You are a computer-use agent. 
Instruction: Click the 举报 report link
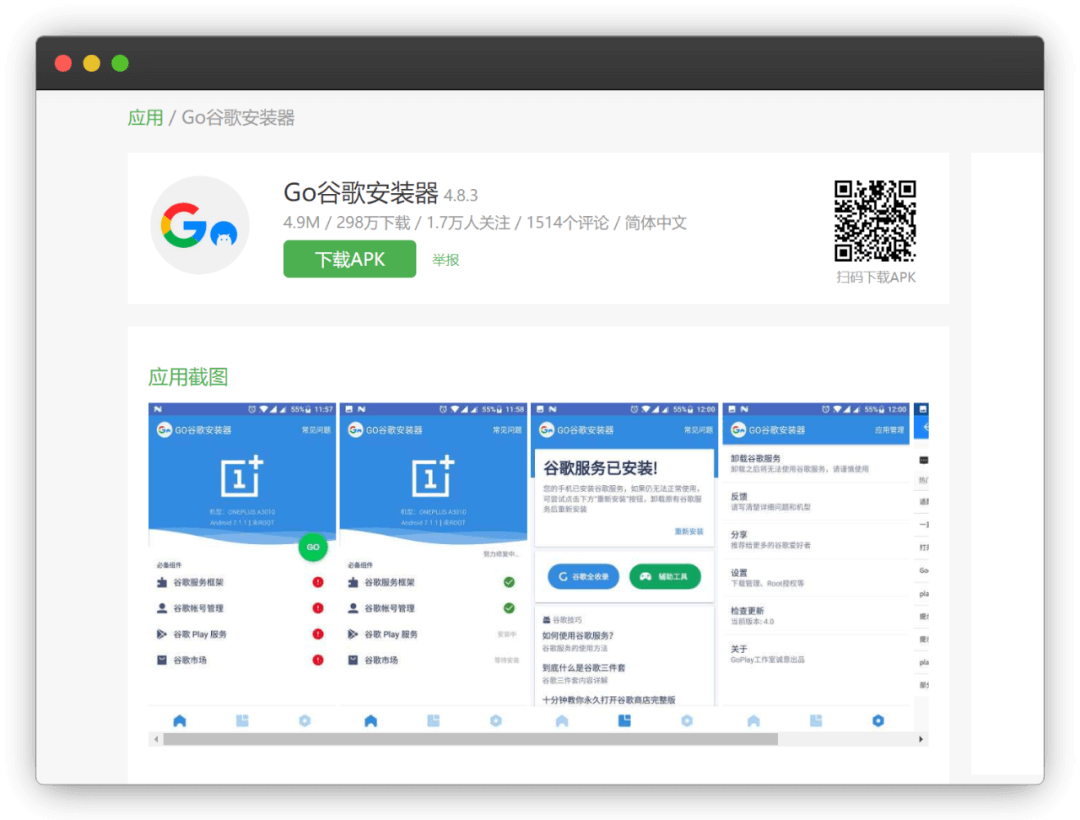click(x=446, y=260)
